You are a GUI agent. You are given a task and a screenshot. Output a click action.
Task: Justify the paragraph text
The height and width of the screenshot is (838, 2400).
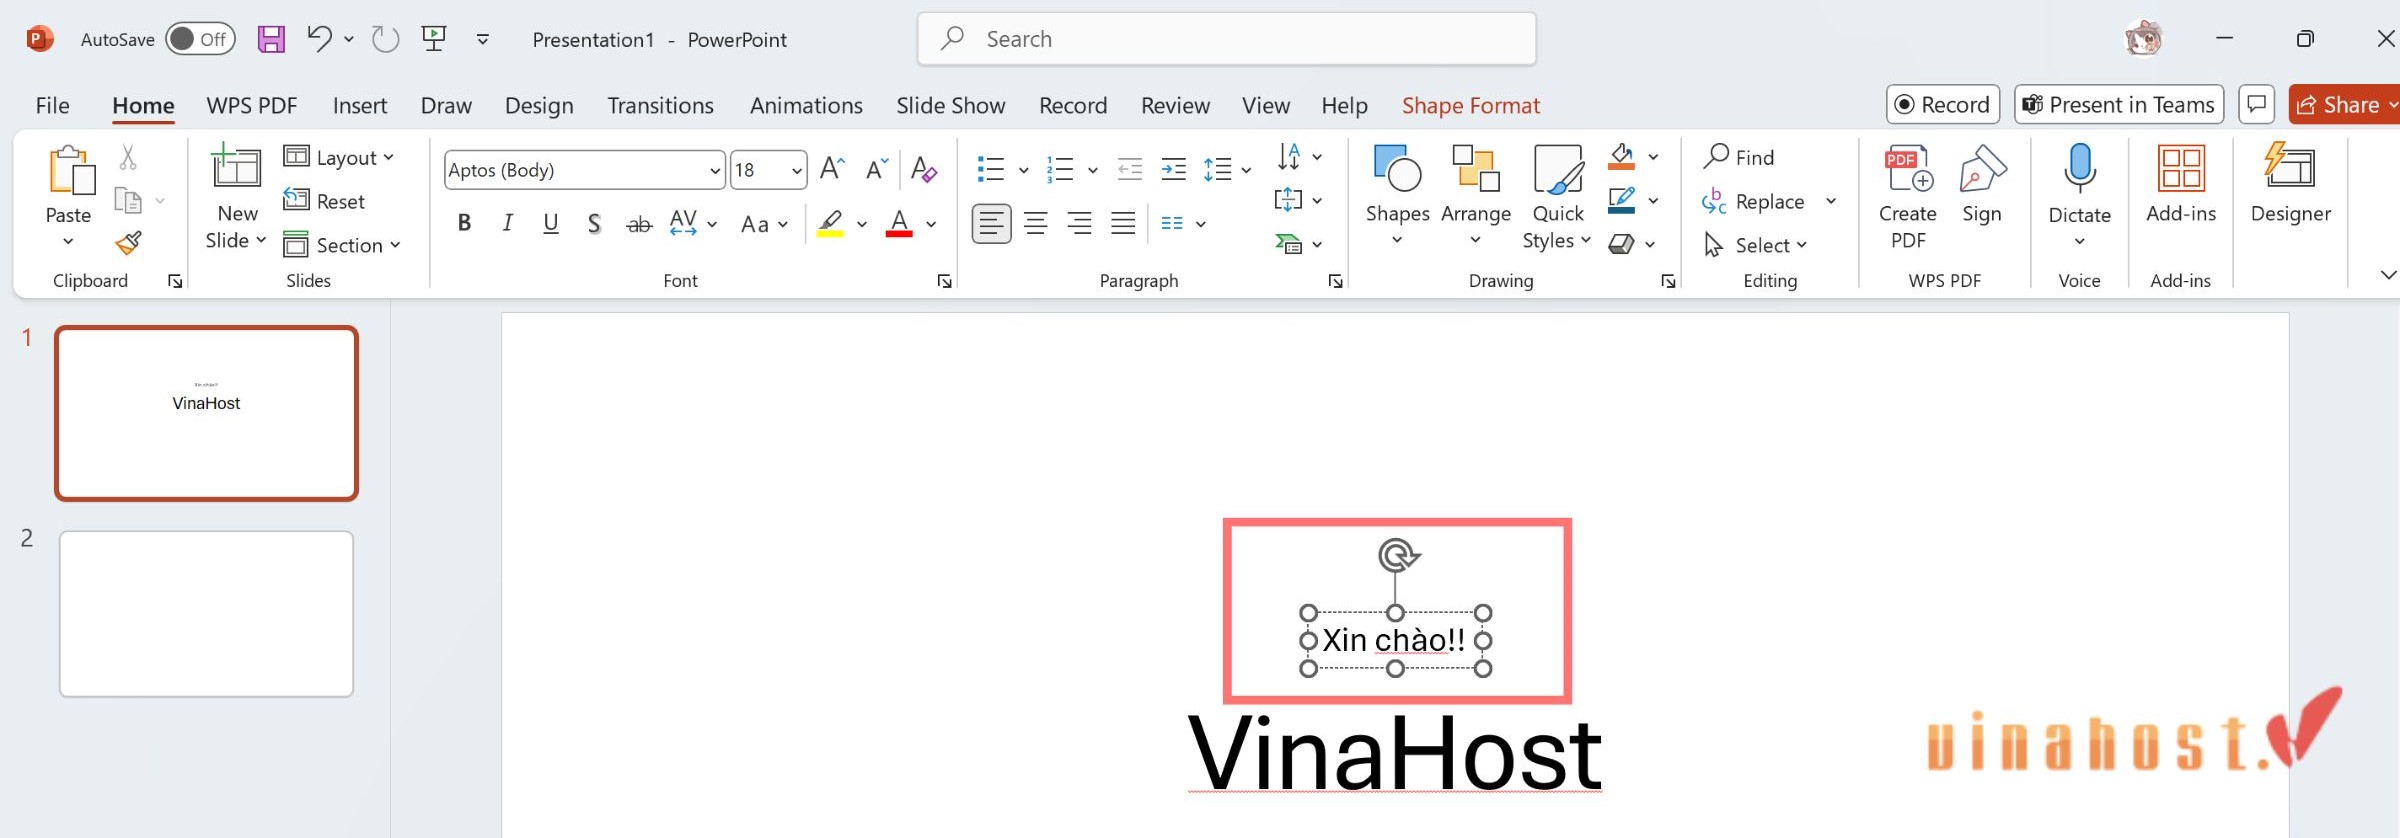point(1123,223)
